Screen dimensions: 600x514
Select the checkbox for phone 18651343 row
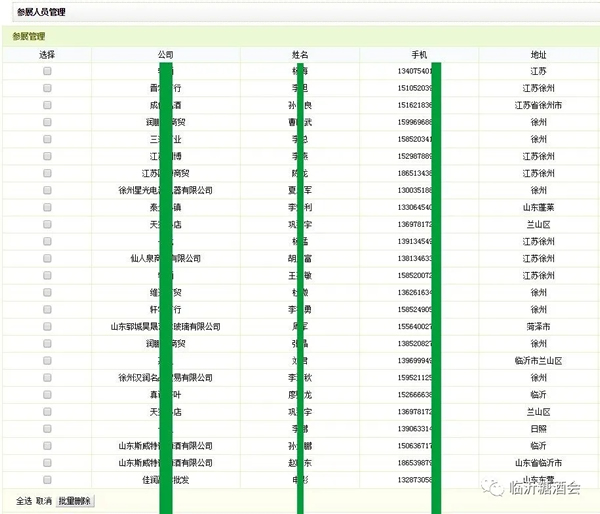[47, 173]
